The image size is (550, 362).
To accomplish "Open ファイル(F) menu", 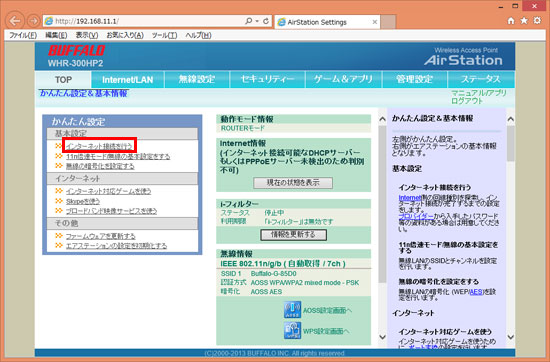I will 23,35.
